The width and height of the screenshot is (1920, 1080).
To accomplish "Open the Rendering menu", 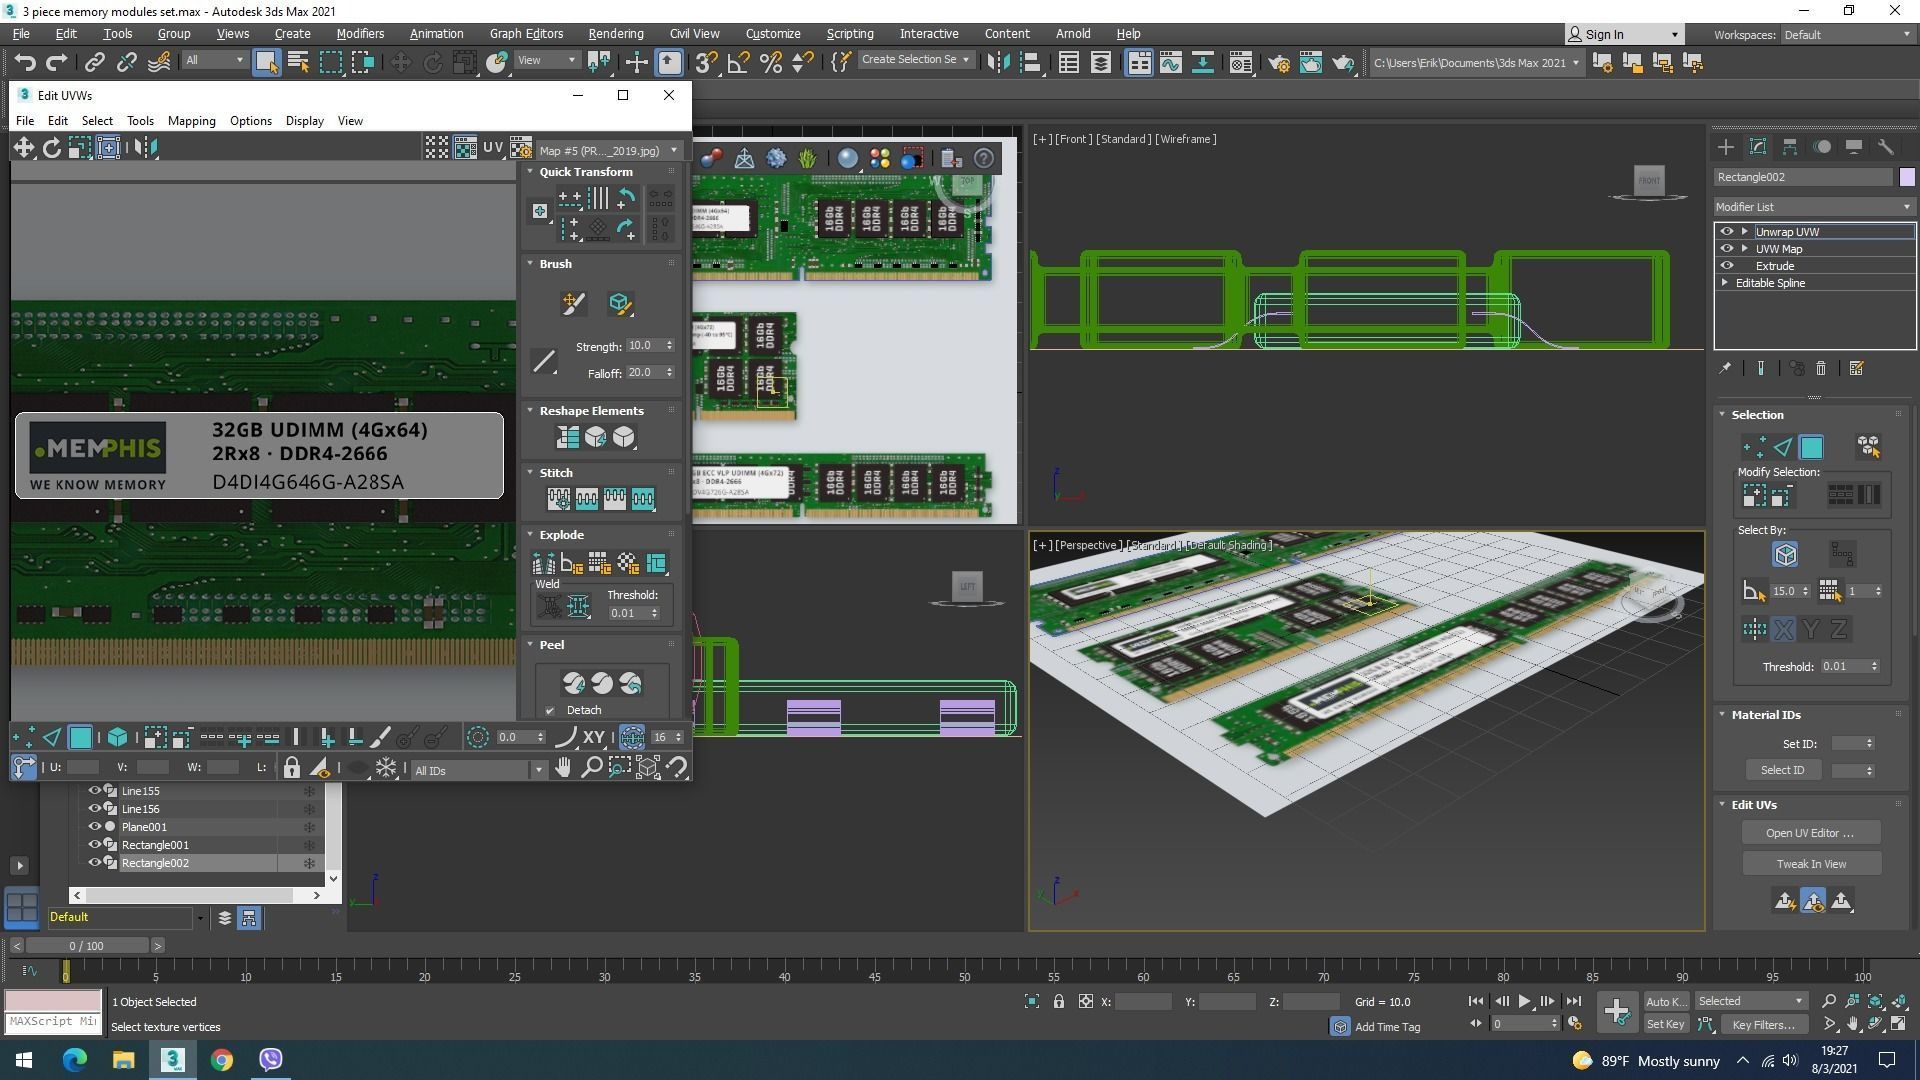I will (615, 34).
